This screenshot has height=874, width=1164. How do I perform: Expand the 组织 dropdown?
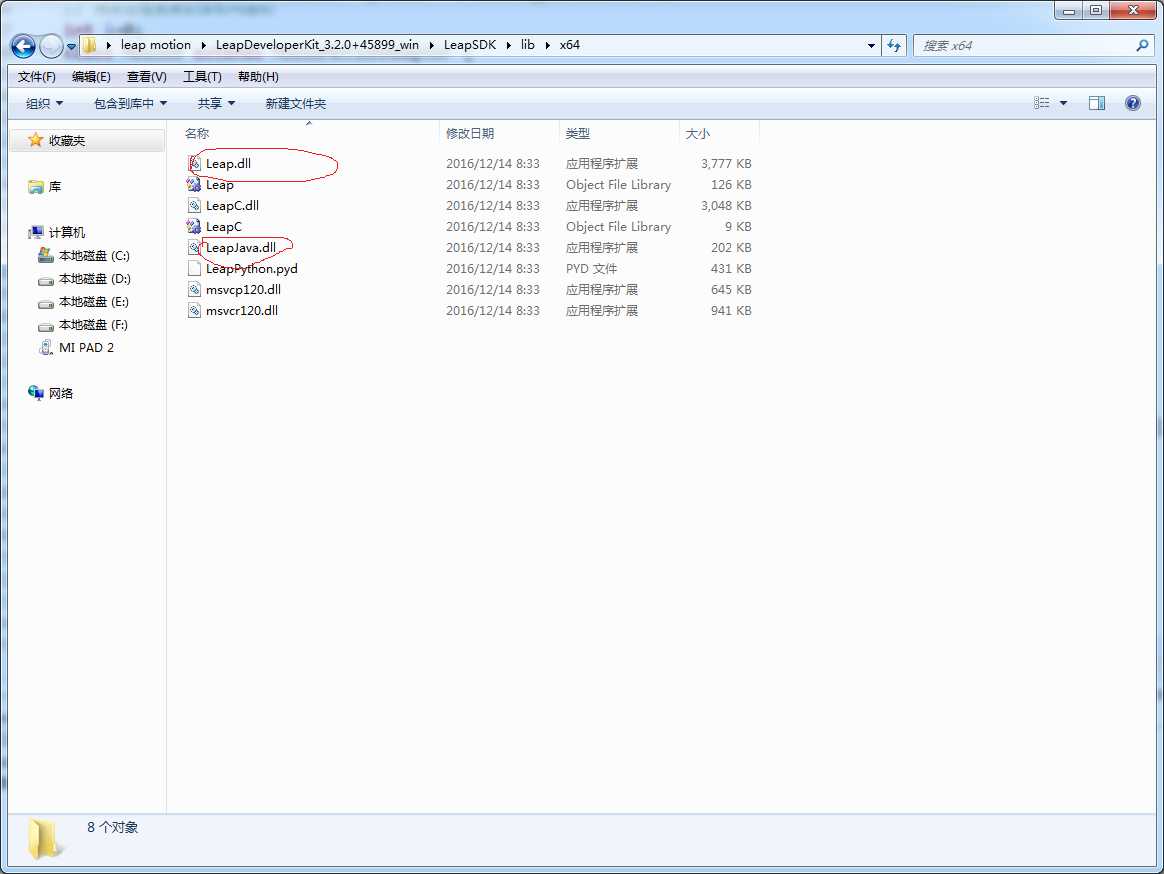tap(45, 103)
